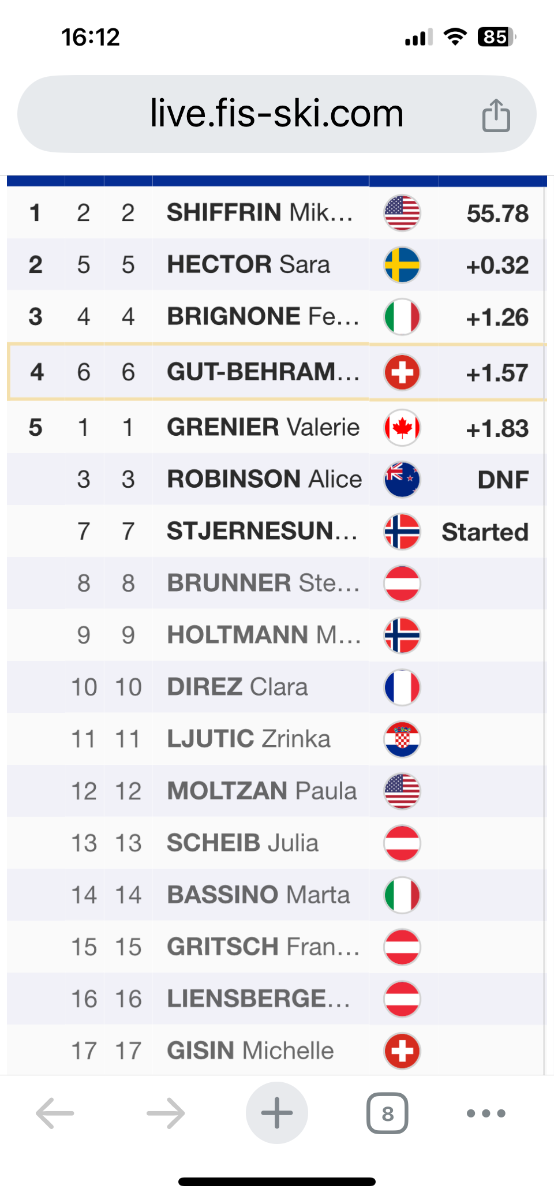Image resolution: width=554 pixels, height=1200 pixels.
Task: Go back with the left arrow
Action: click(x=54, y=1113)
